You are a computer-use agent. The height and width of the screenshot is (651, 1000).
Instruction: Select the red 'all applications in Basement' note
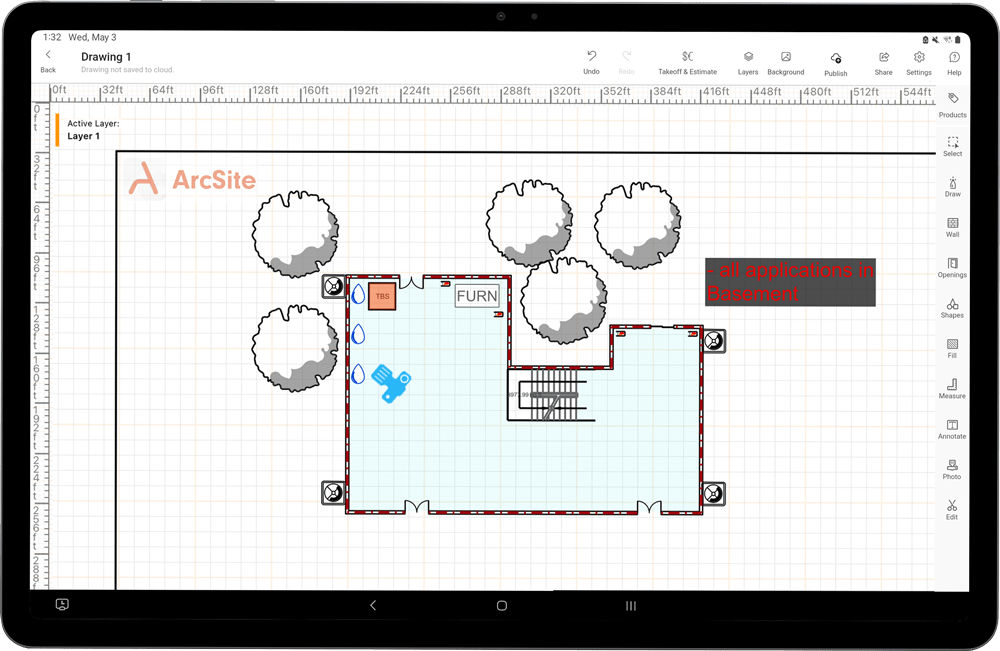point(790,282)
